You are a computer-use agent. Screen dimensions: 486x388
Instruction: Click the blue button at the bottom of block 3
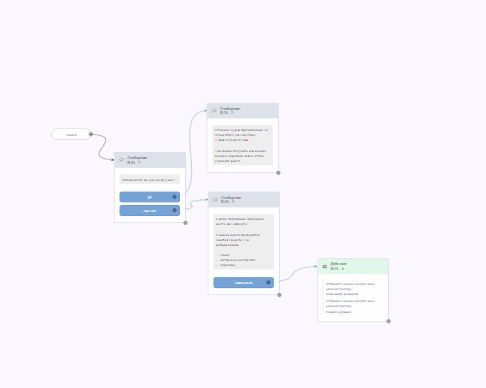(244, 283)
